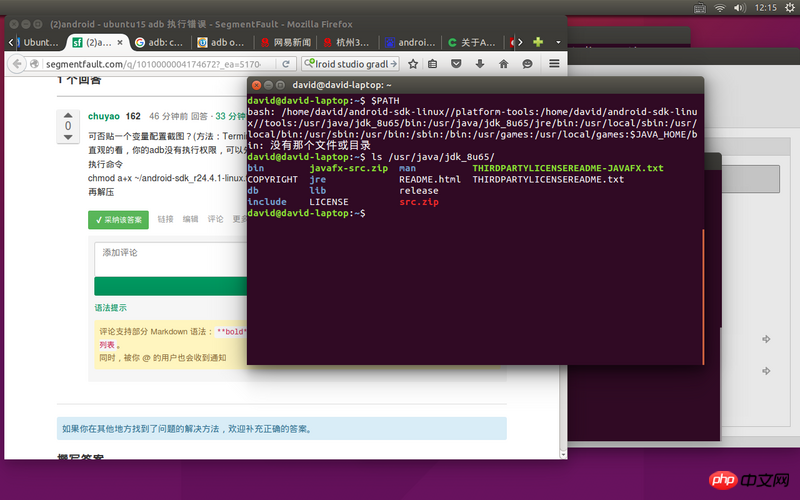This screenshot has width=800, height=500.
Task: Click lower right arrow in background window
Action: pos(766,371)
